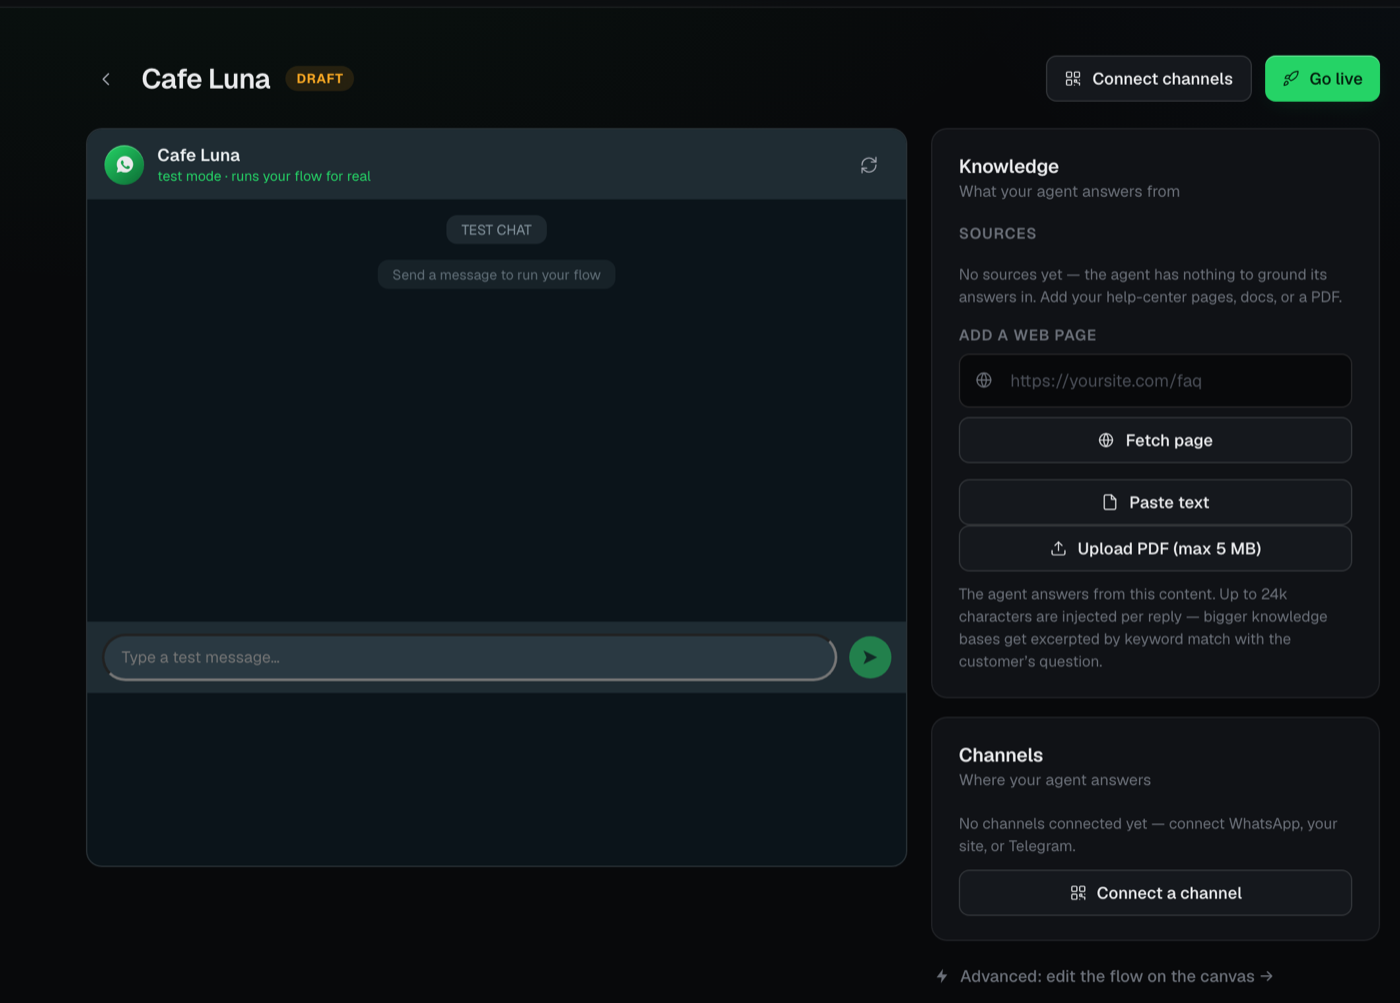The image size is (1400, 1003).
Task: Reset the test chat with refresh icon
Action: [869, 165]
